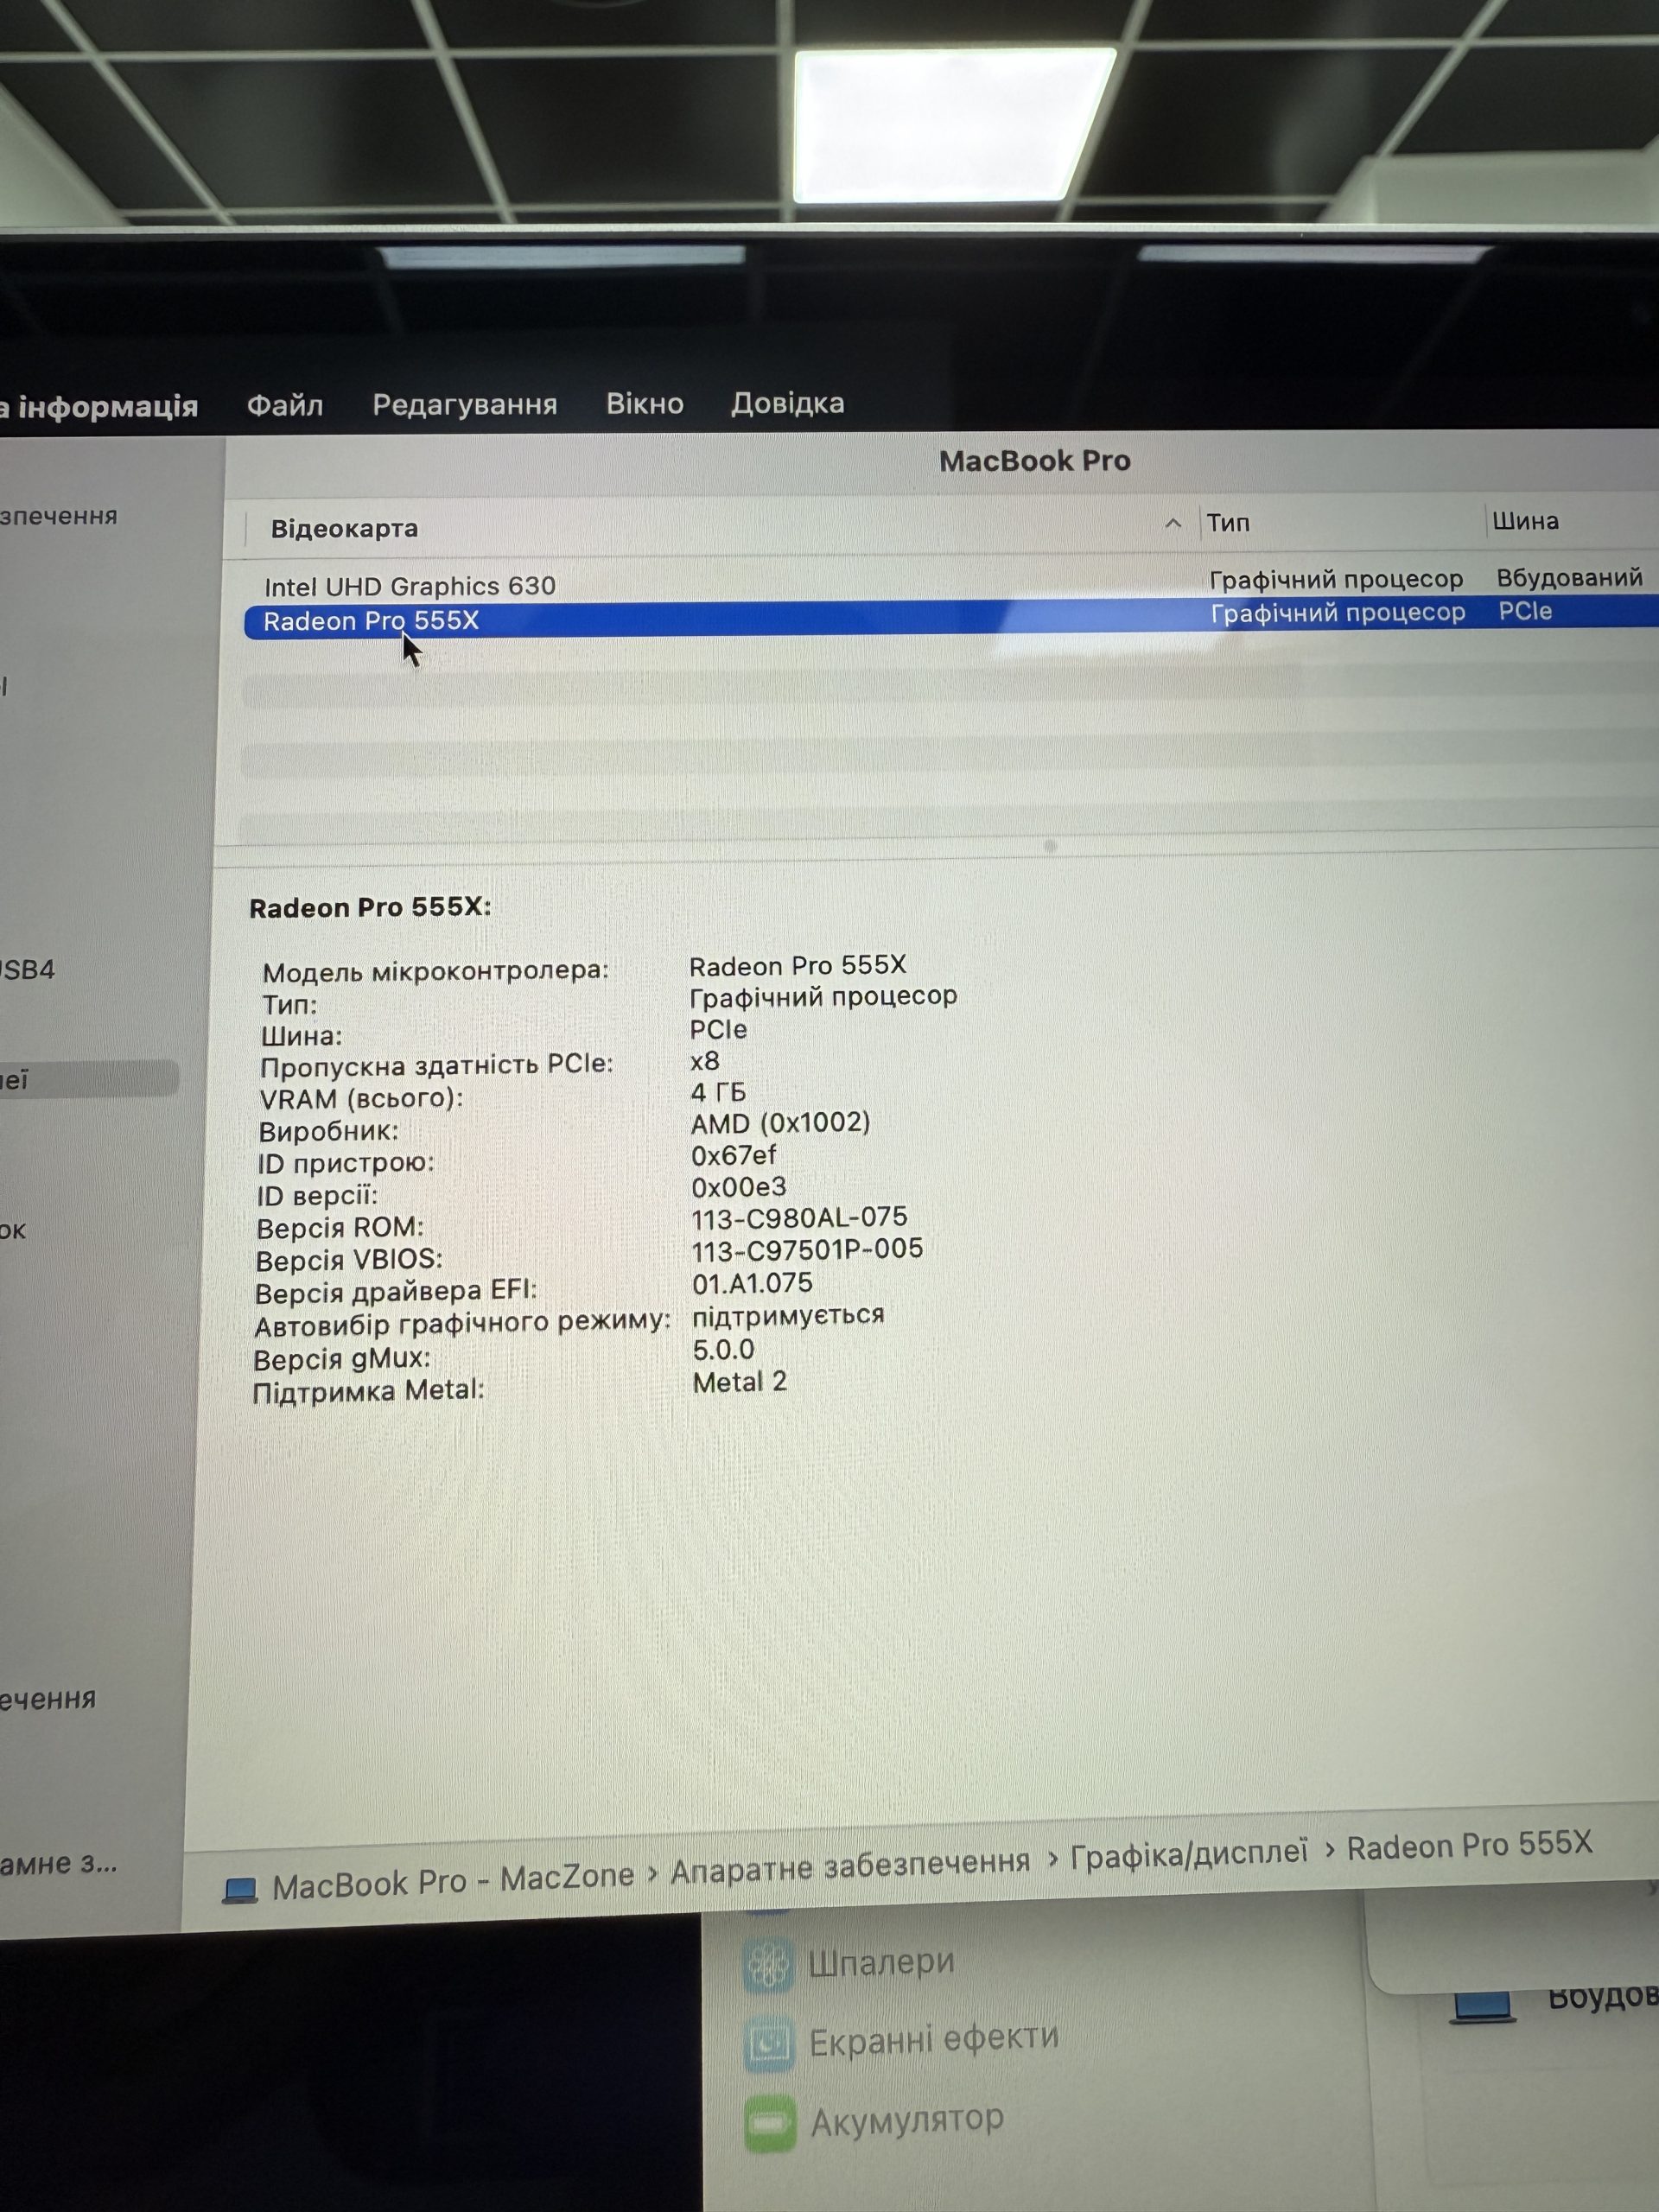Click MacBook Pro - MacZone in path bar
This screenshot has height=2212, width=1659.
[x=453, y=1881]
